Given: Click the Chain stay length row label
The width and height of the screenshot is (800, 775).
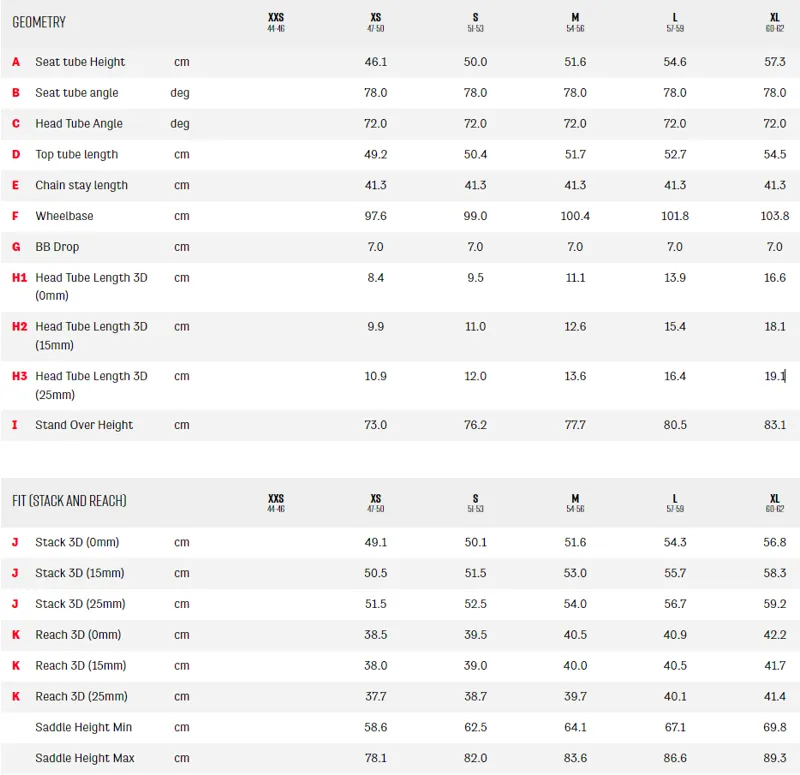Looking at the screenshot, I should click(81, 185).
